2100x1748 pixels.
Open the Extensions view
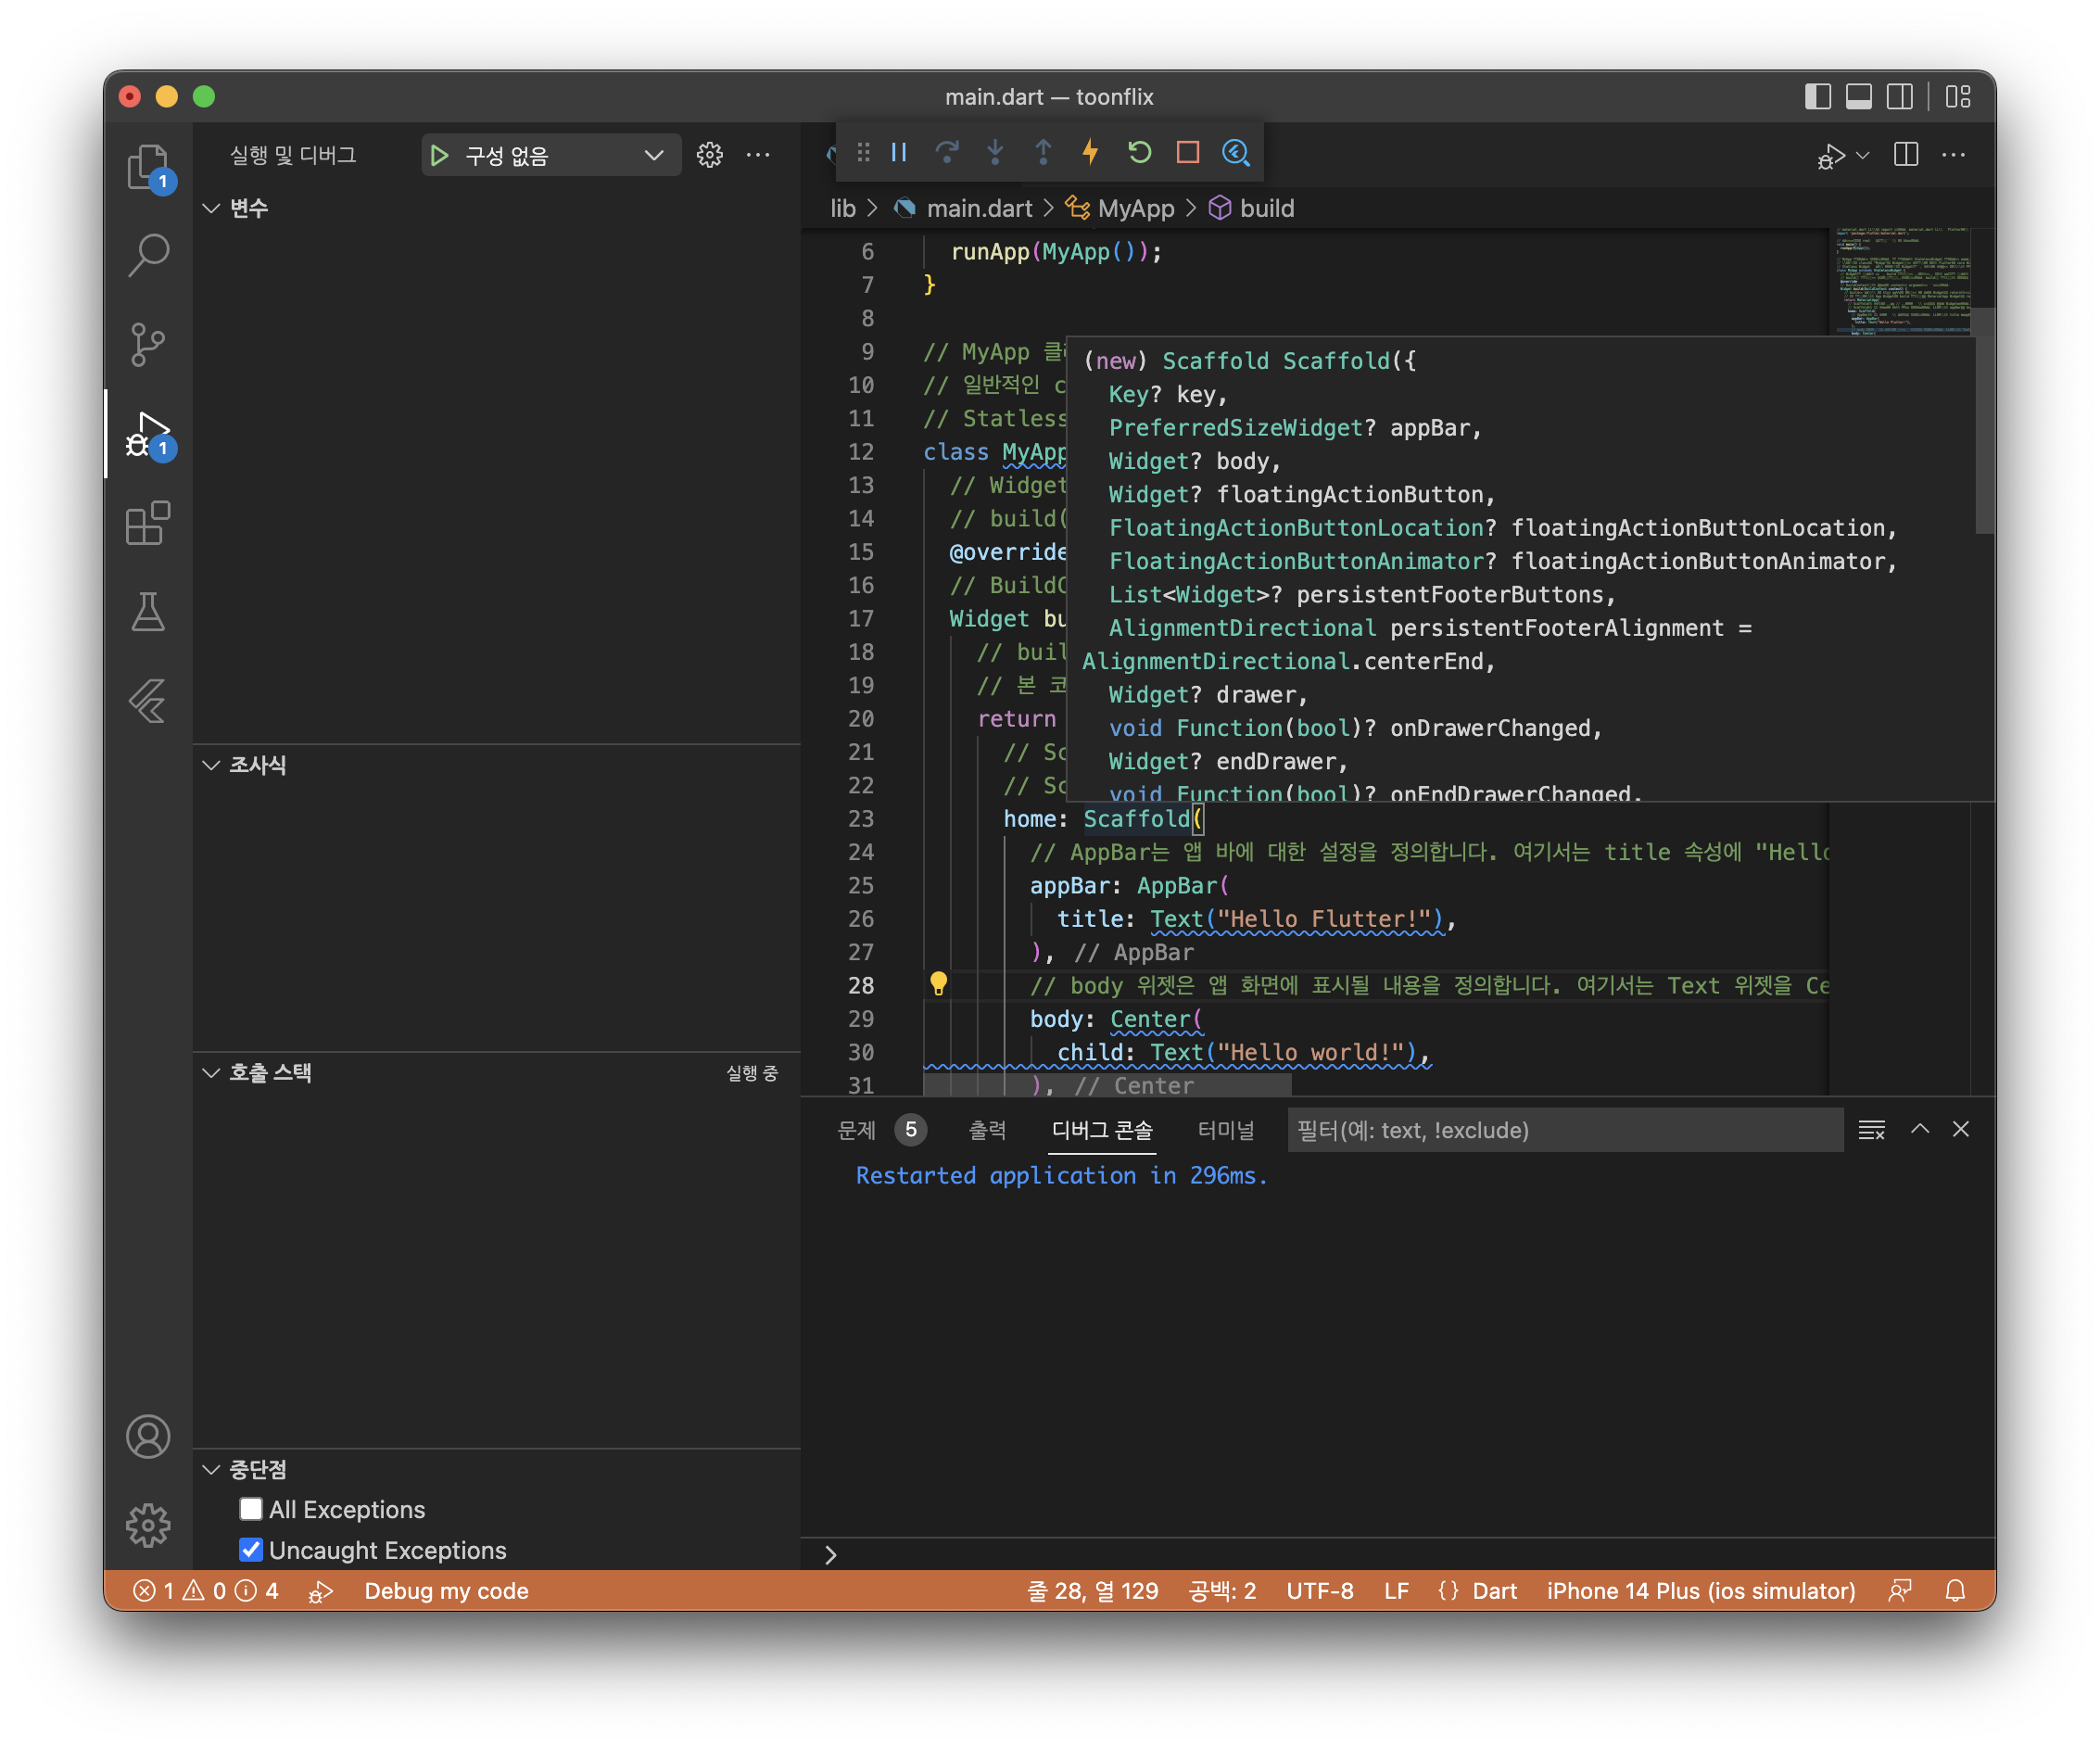148,523
